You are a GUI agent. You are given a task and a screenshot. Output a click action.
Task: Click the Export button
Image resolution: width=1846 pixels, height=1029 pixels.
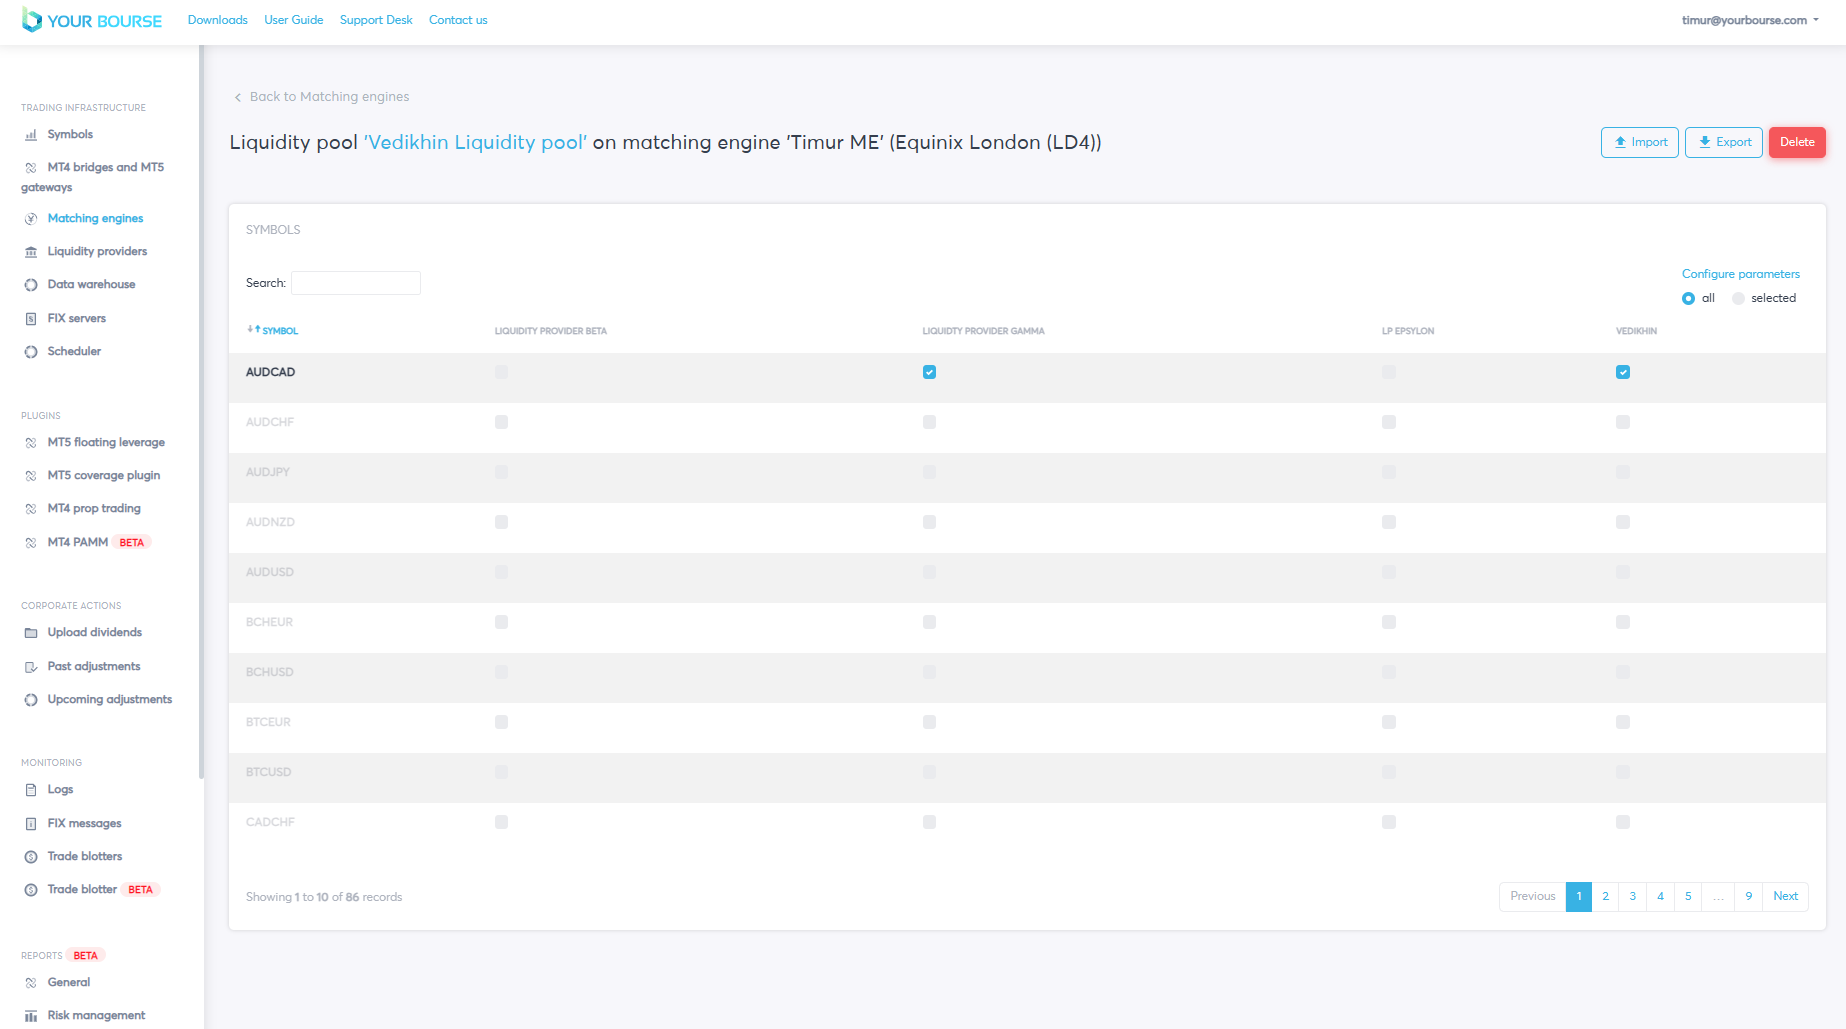1723,142
